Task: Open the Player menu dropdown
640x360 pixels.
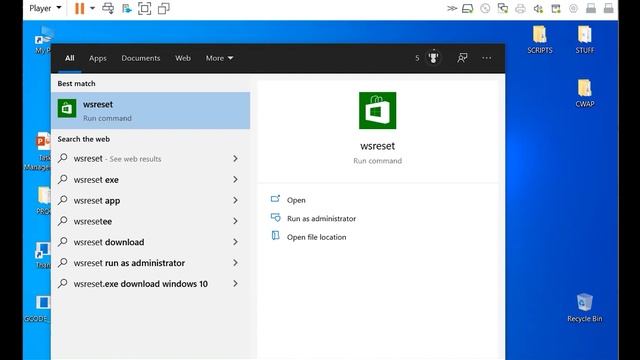Action: (x=45, y=8)
